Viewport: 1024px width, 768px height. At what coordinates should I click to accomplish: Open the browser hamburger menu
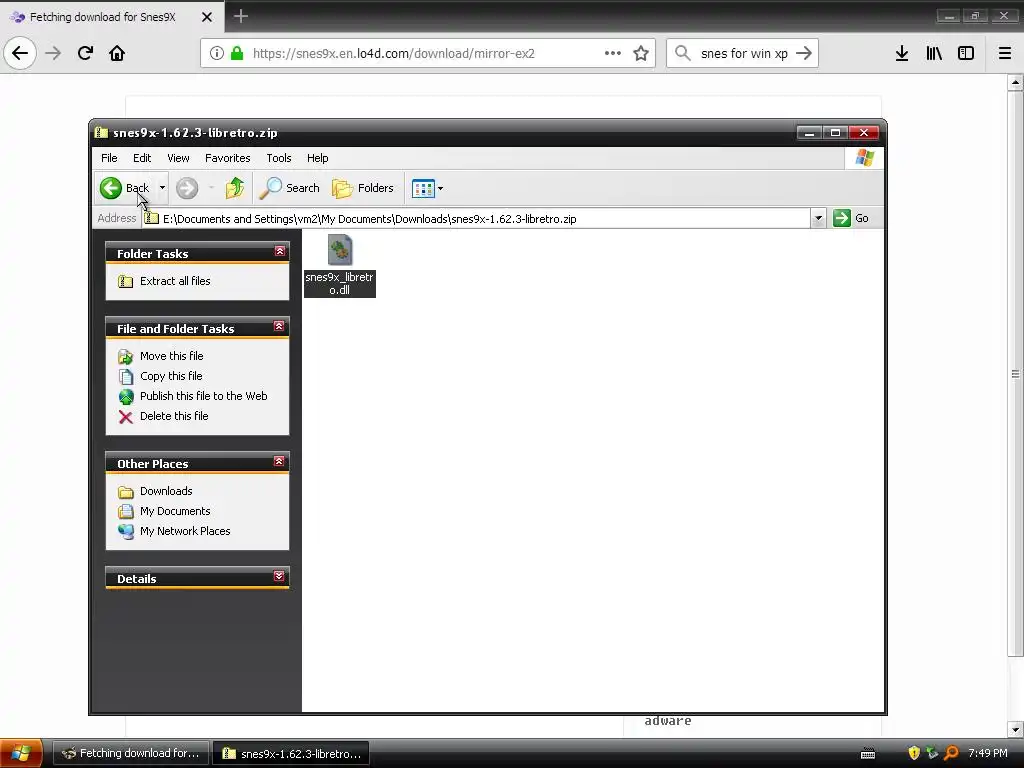click(x=1004, y=53)
